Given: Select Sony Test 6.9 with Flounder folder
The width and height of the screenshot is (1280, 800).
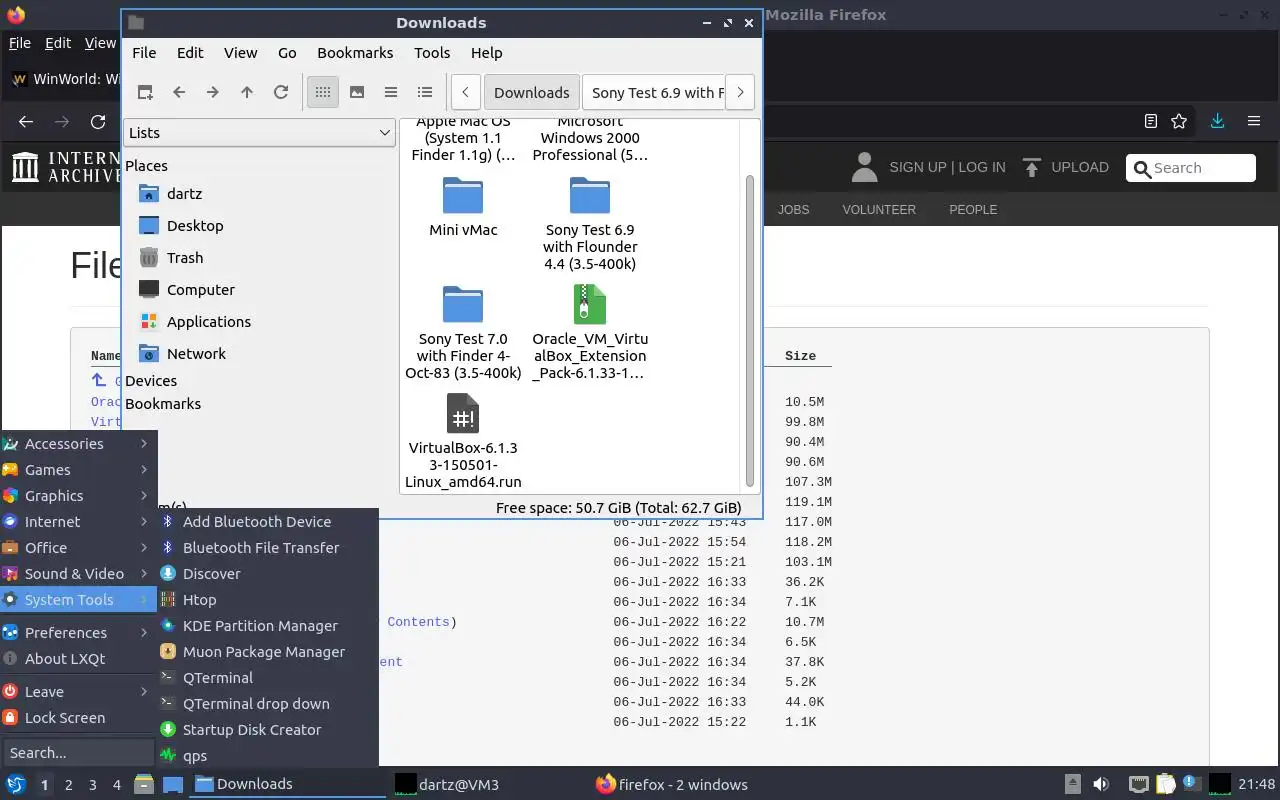Looking at the screenshot, I should click(x=590, y=223).
